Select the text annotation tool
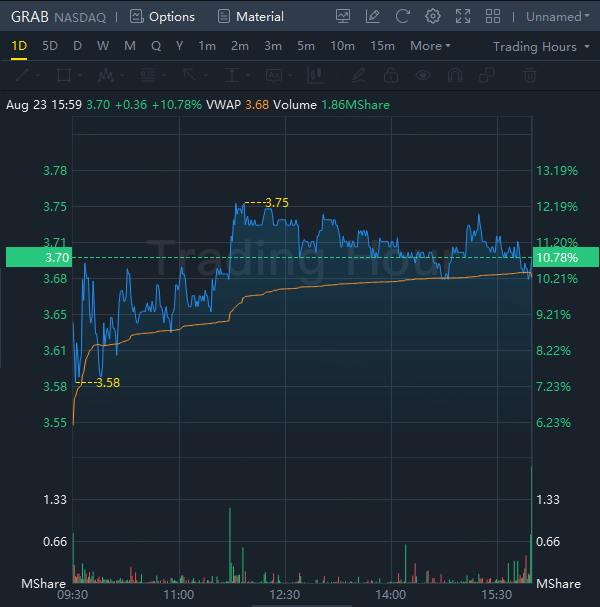The image size is (600, 607). pos(274,75)
